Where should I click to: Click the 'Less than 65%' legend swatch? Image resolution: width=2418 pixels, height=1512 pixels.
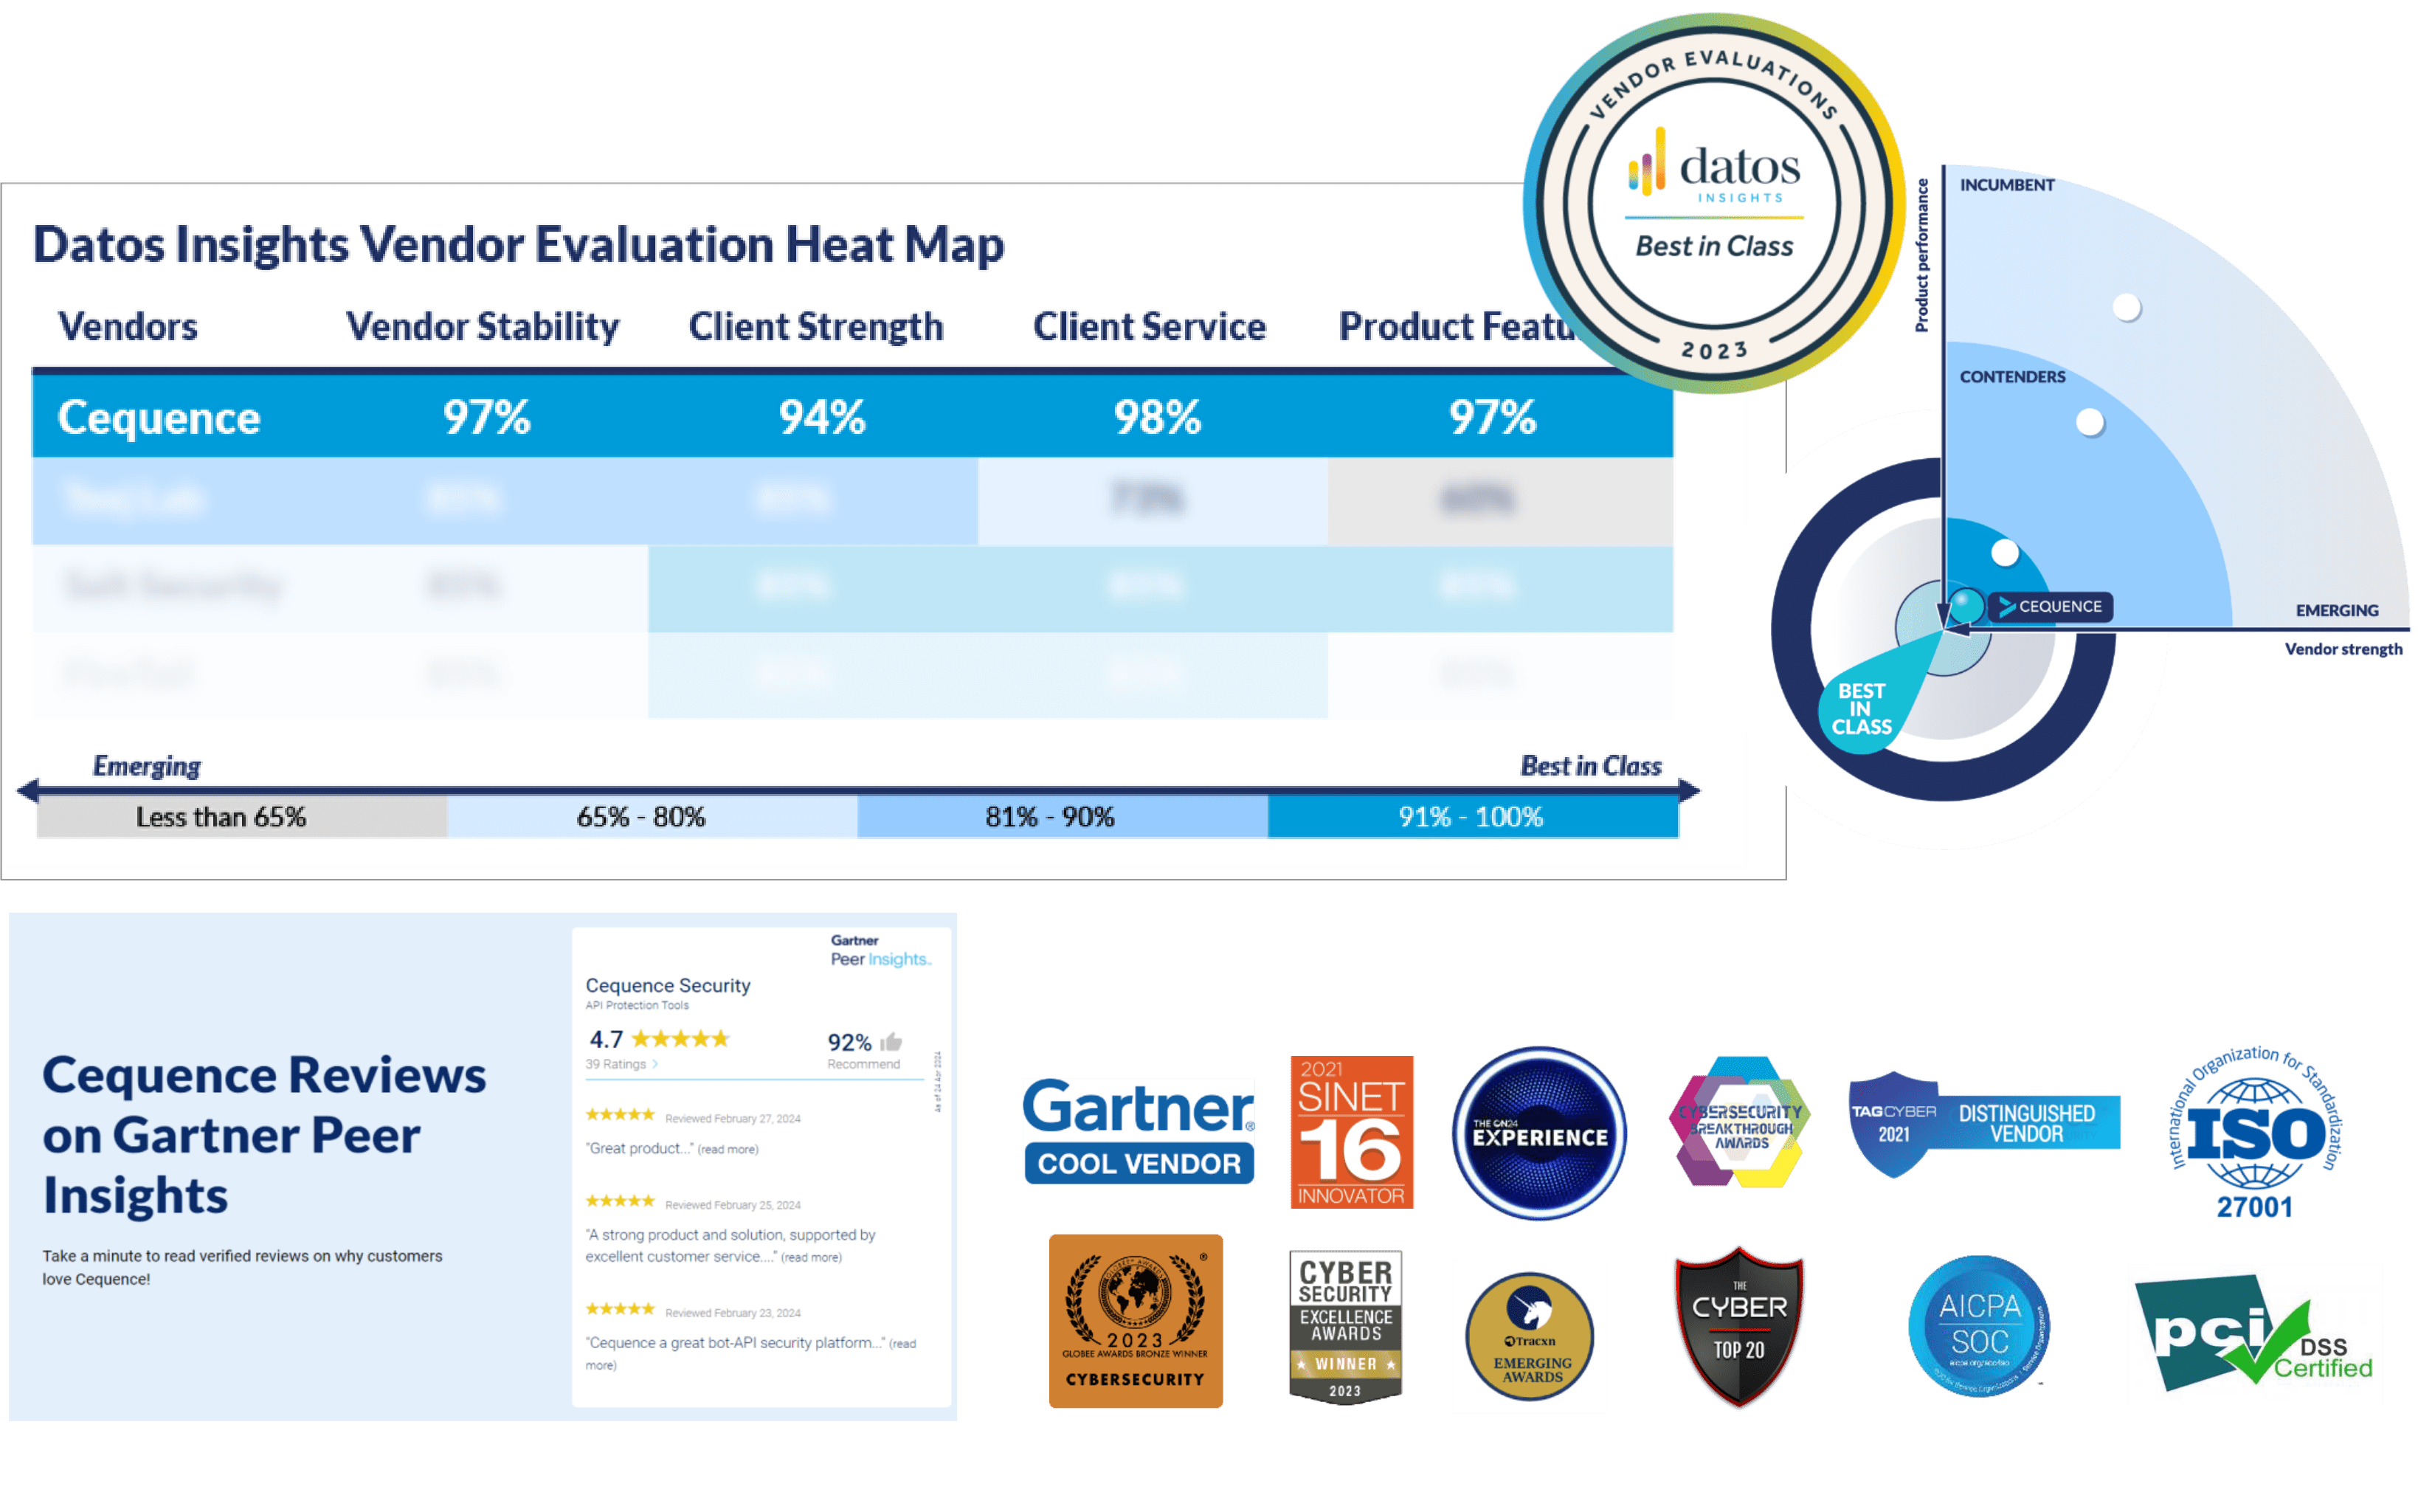(242, 817)
